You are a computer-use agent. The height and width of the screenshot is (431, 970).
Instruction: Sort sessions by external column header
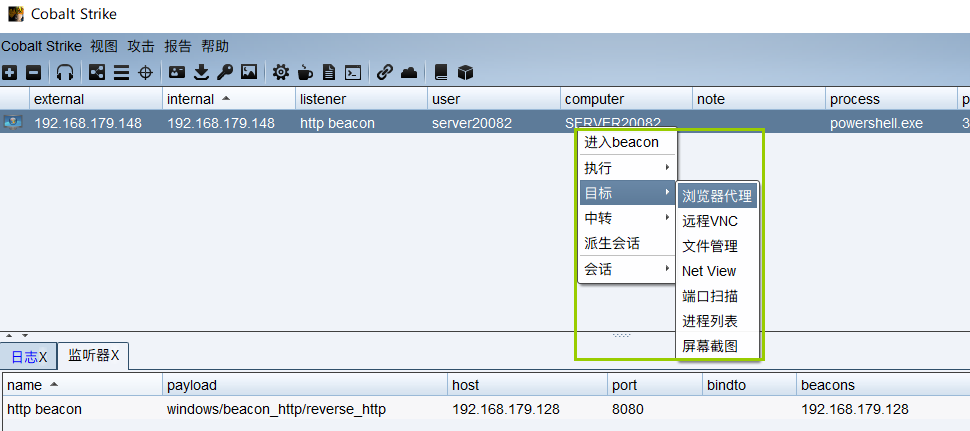[96, 99]
